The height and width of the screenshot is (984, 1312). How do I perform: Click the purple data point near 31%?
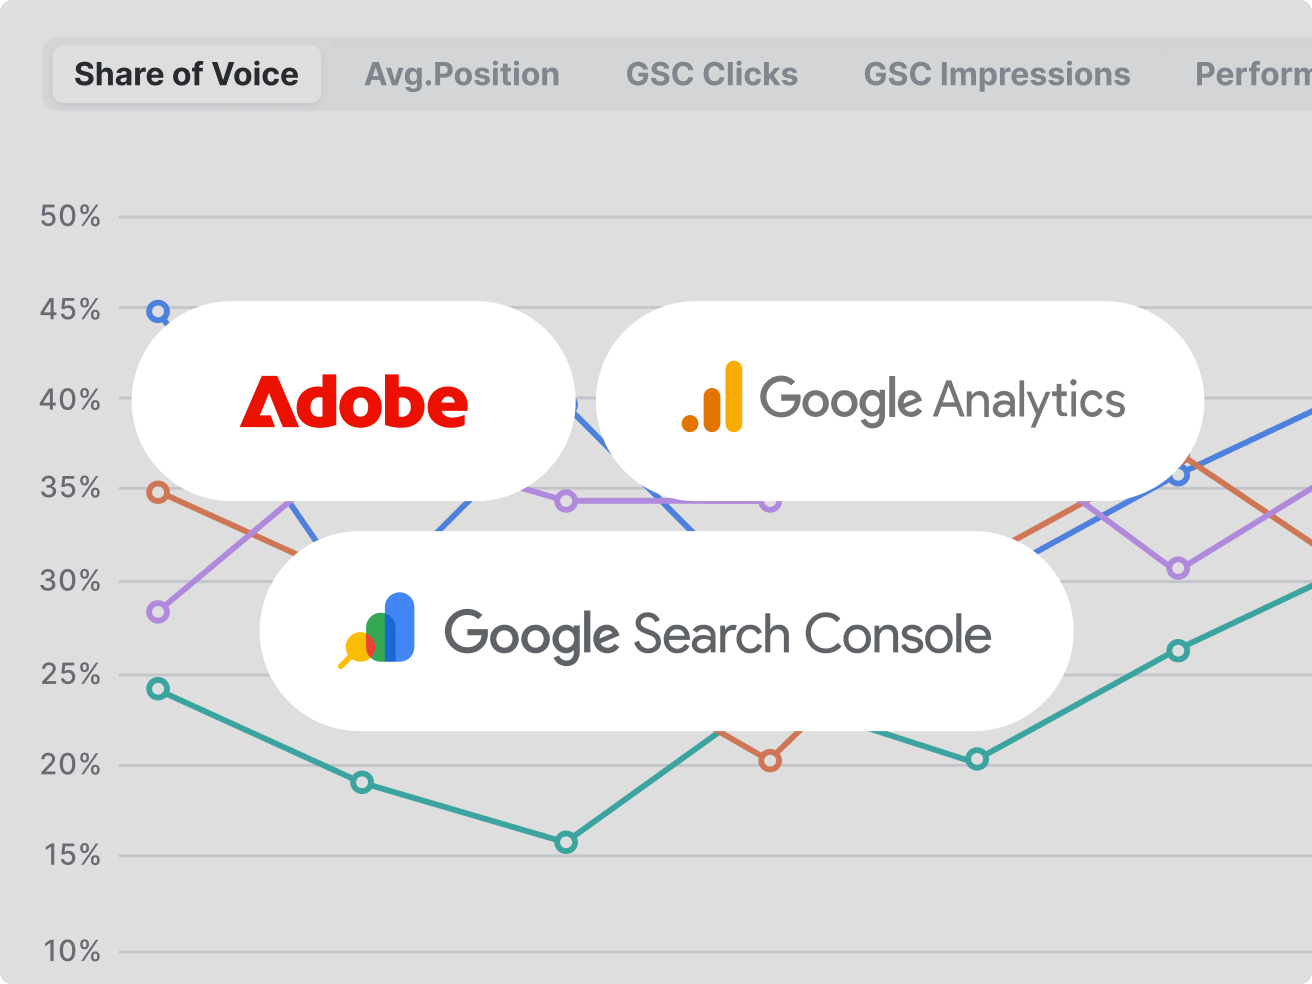click(x=1179, y=569)
